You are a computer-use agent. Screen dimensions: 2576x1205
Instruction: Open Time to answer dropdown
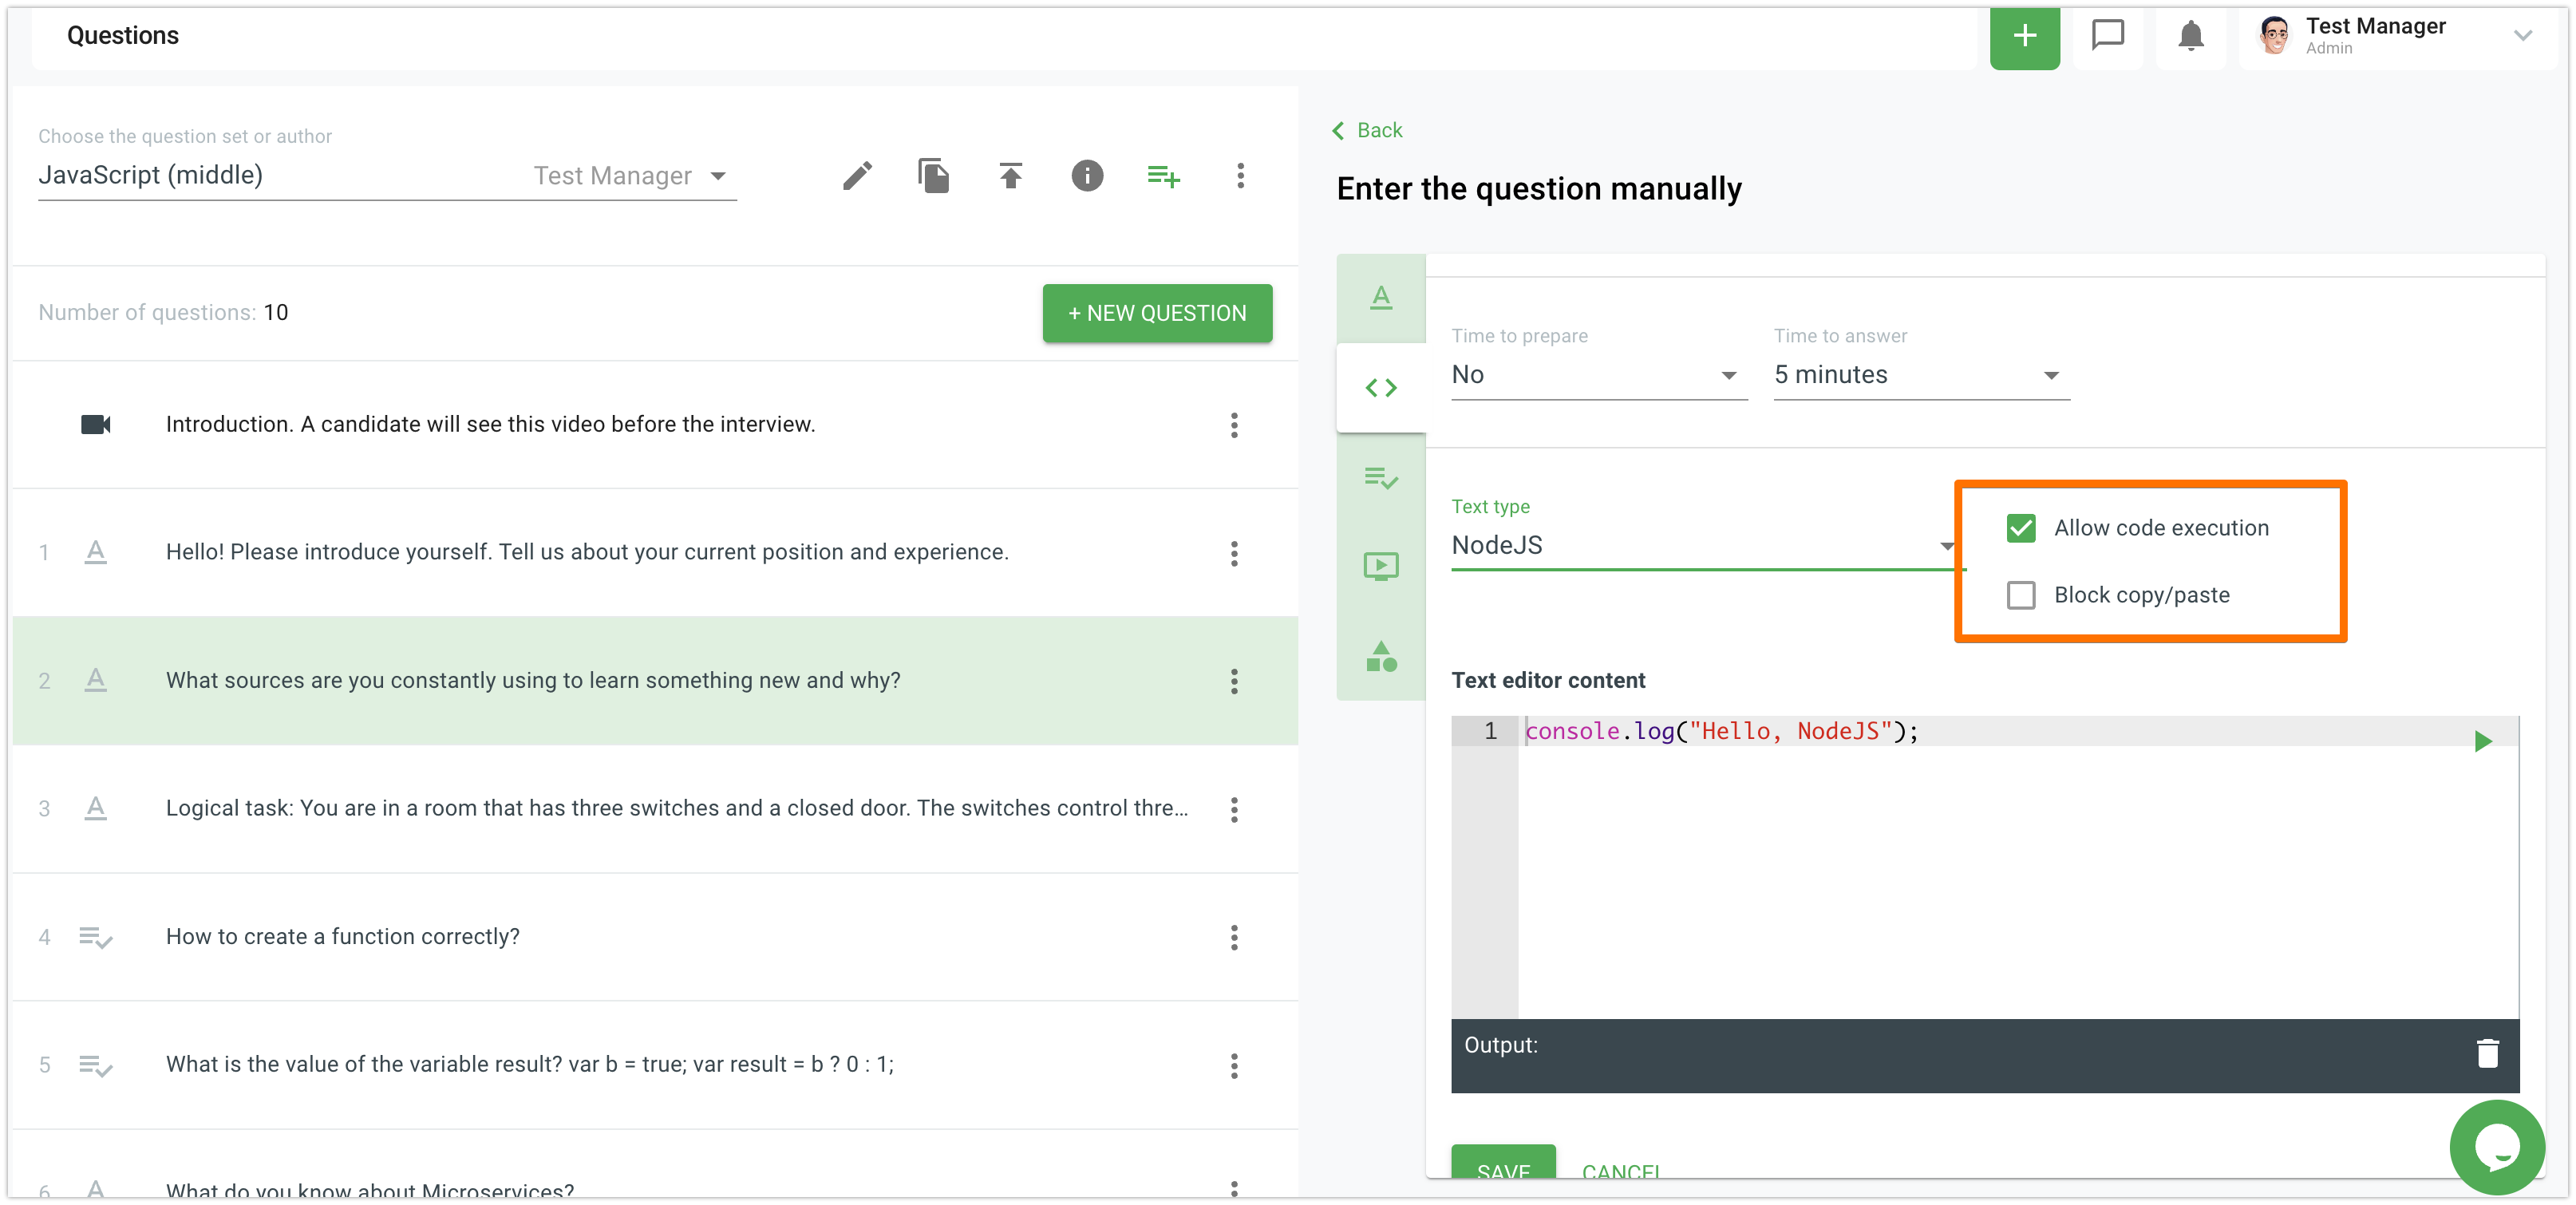coord(1920,375)
